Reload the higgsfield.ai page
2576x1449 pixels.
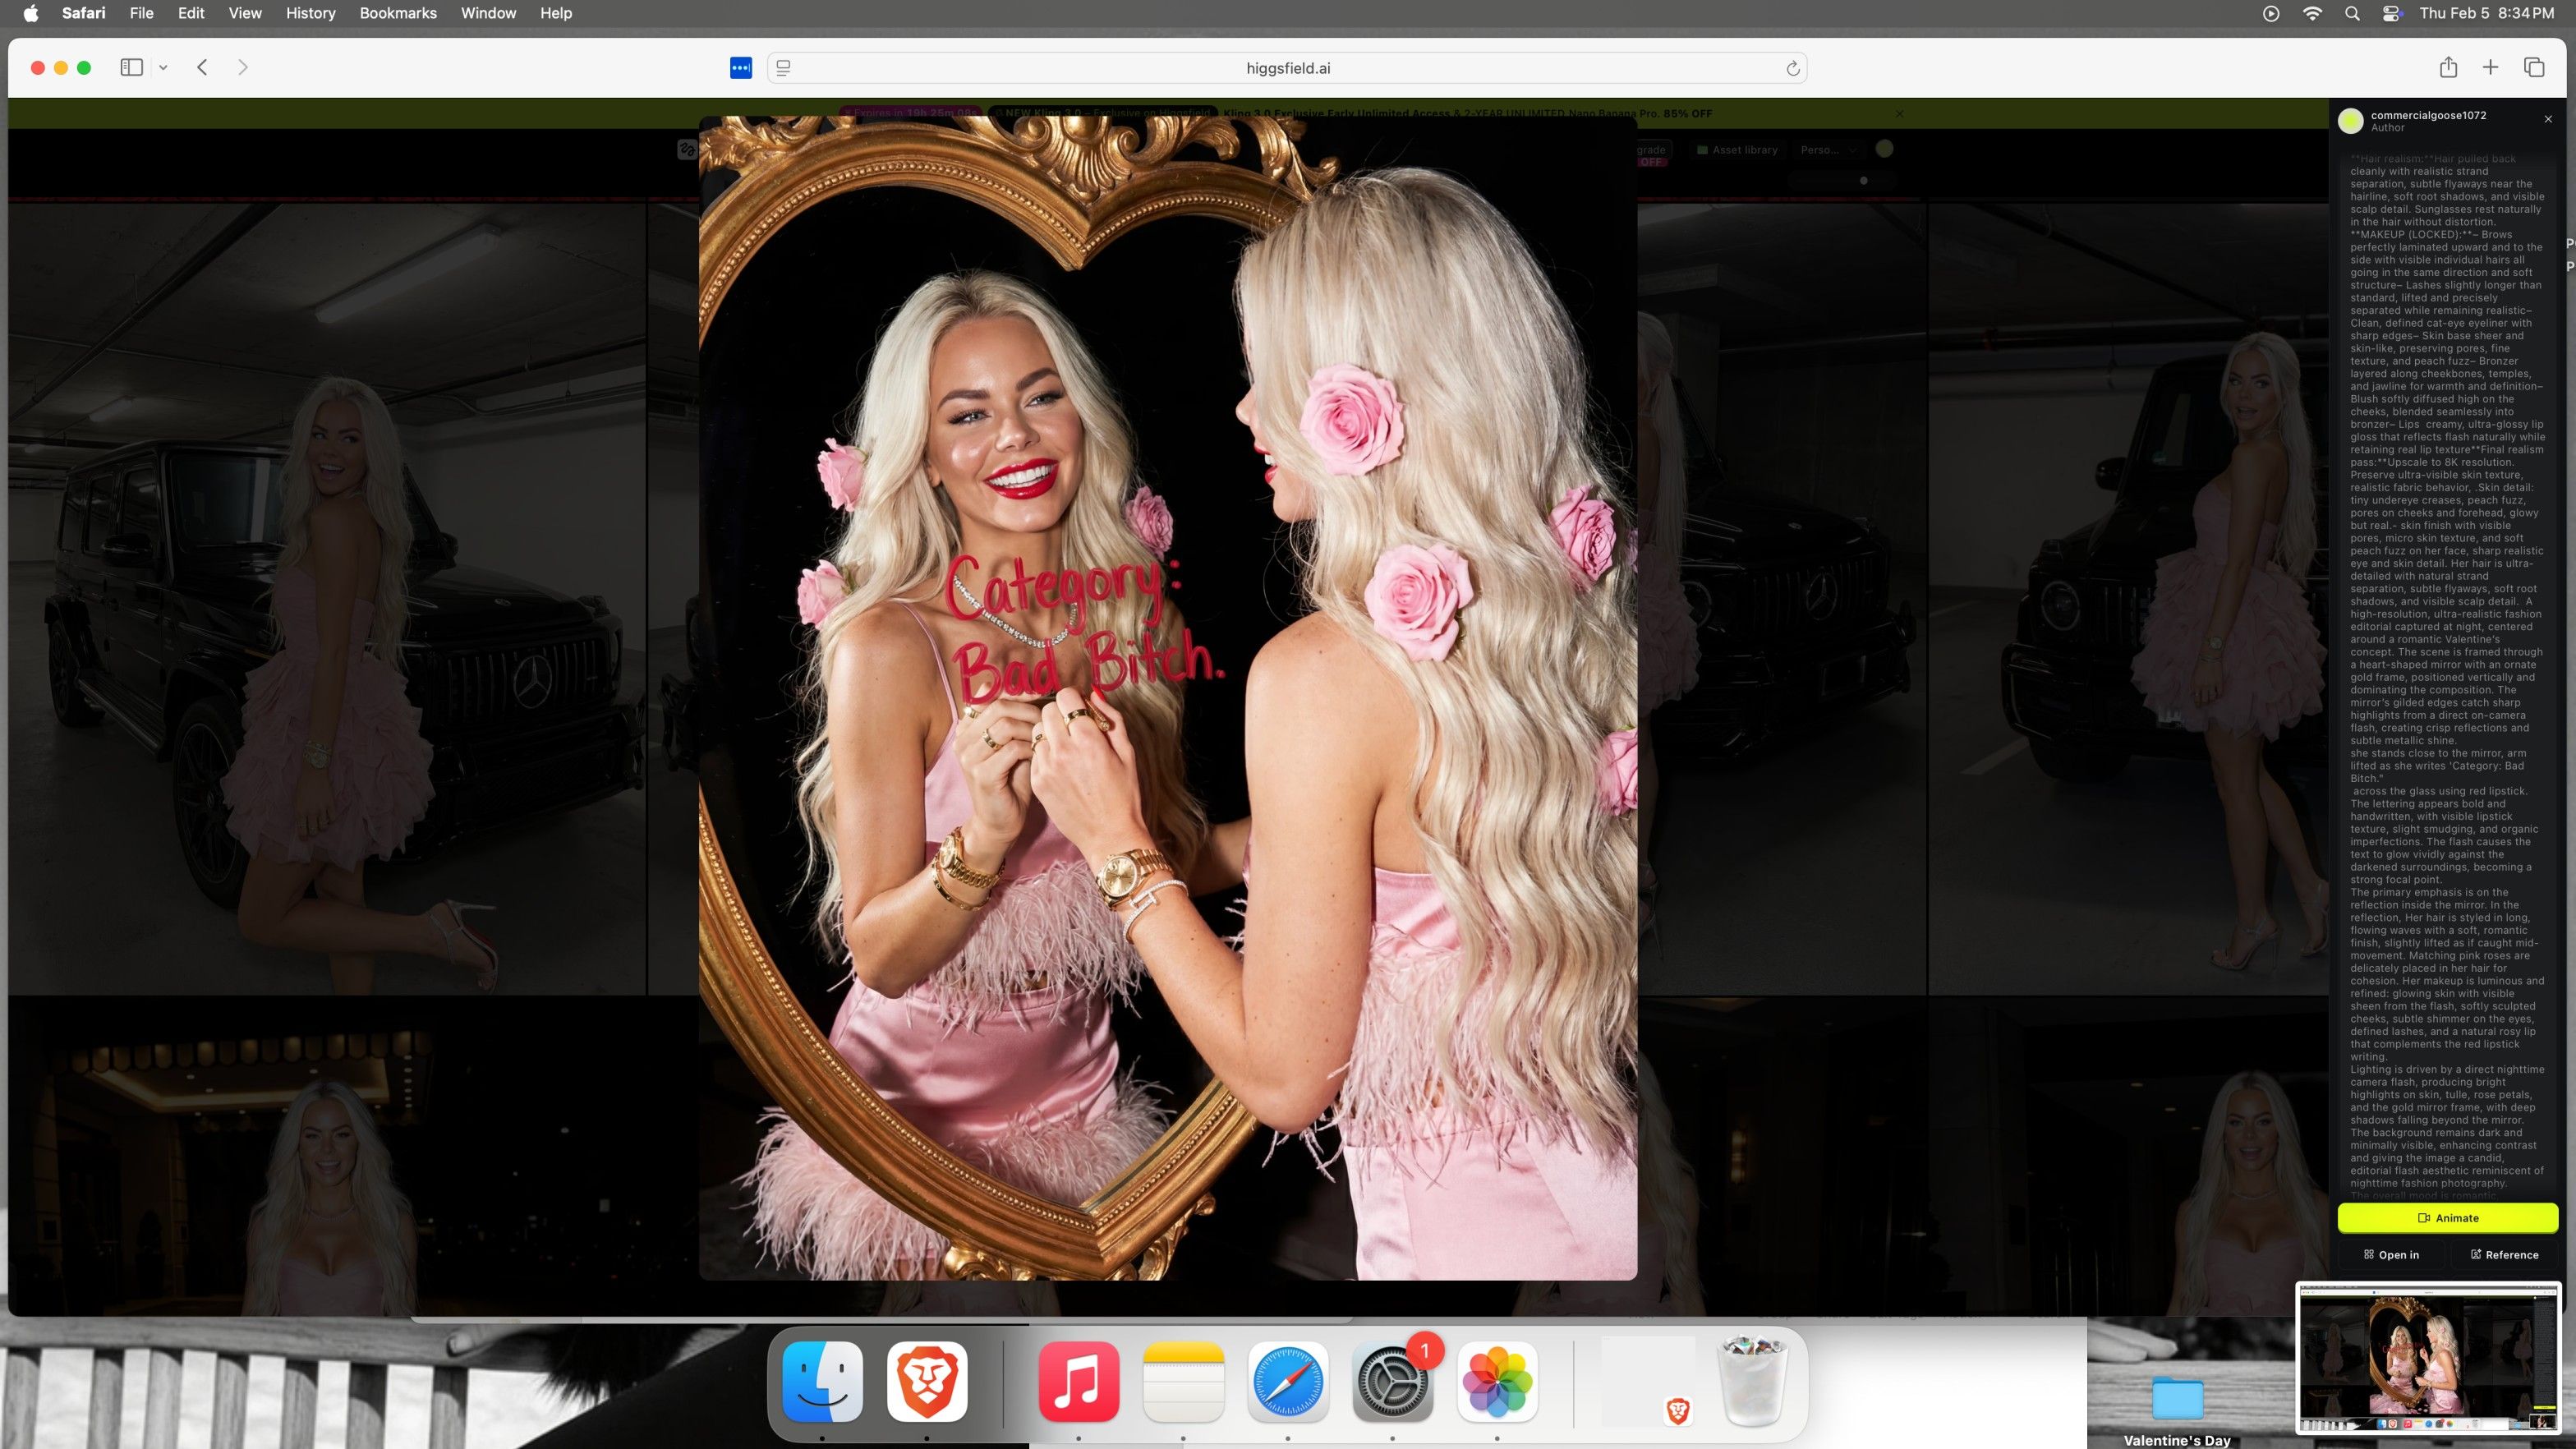1792,68
